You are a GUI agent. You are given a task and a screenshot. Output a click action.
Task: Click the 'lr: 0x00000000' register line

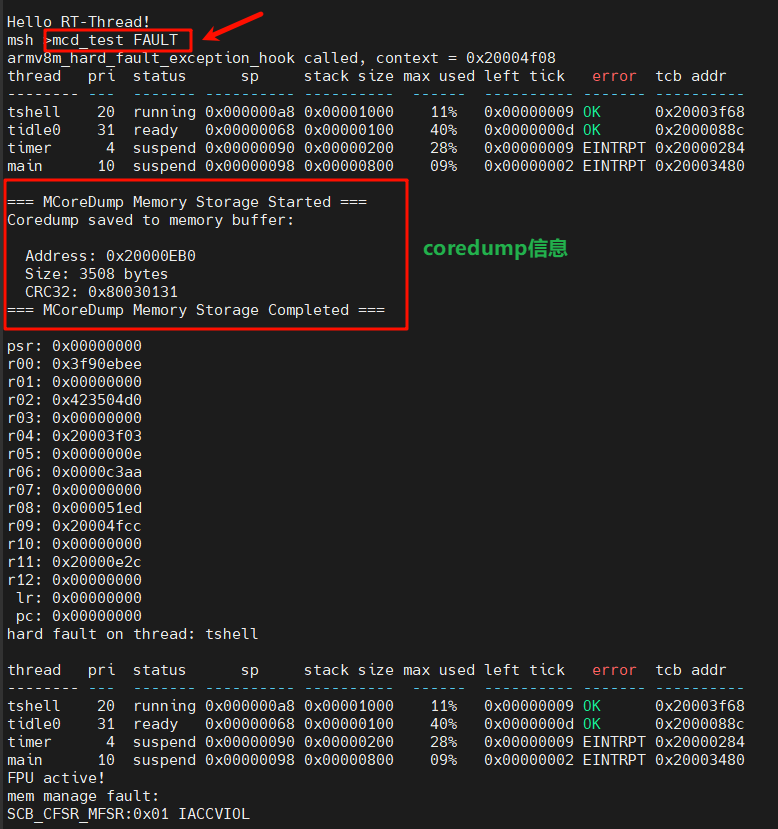79,597
